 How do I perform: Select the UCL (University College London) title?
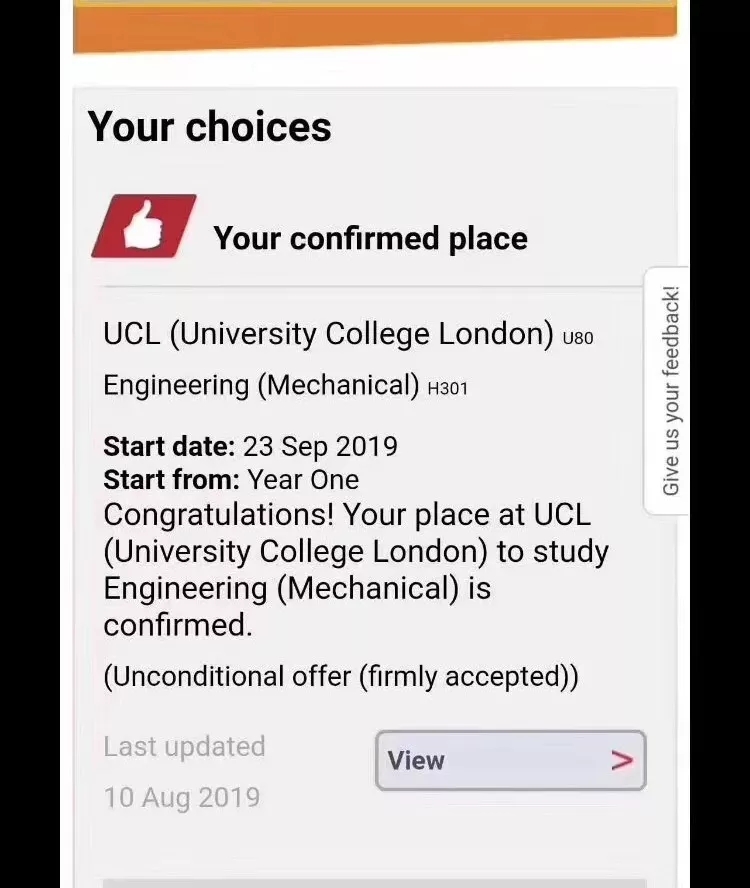click(x=328, y=334)
